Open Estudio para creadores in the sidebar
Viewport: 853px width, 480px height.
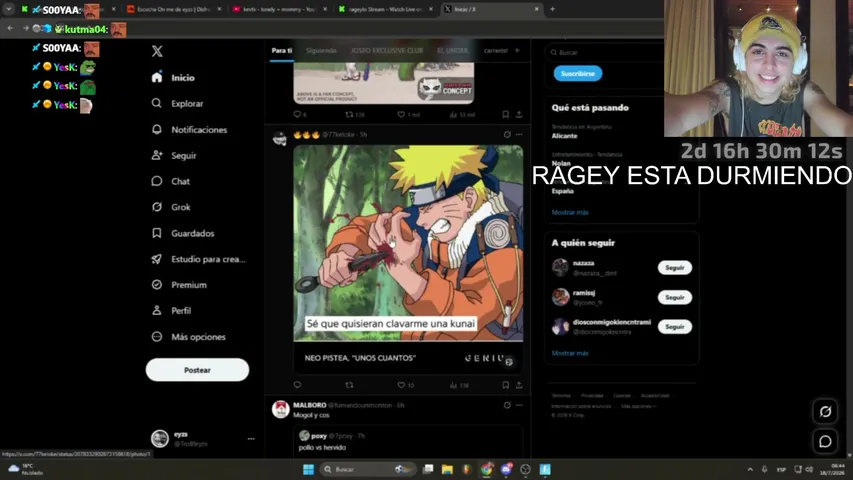point(199,259)
